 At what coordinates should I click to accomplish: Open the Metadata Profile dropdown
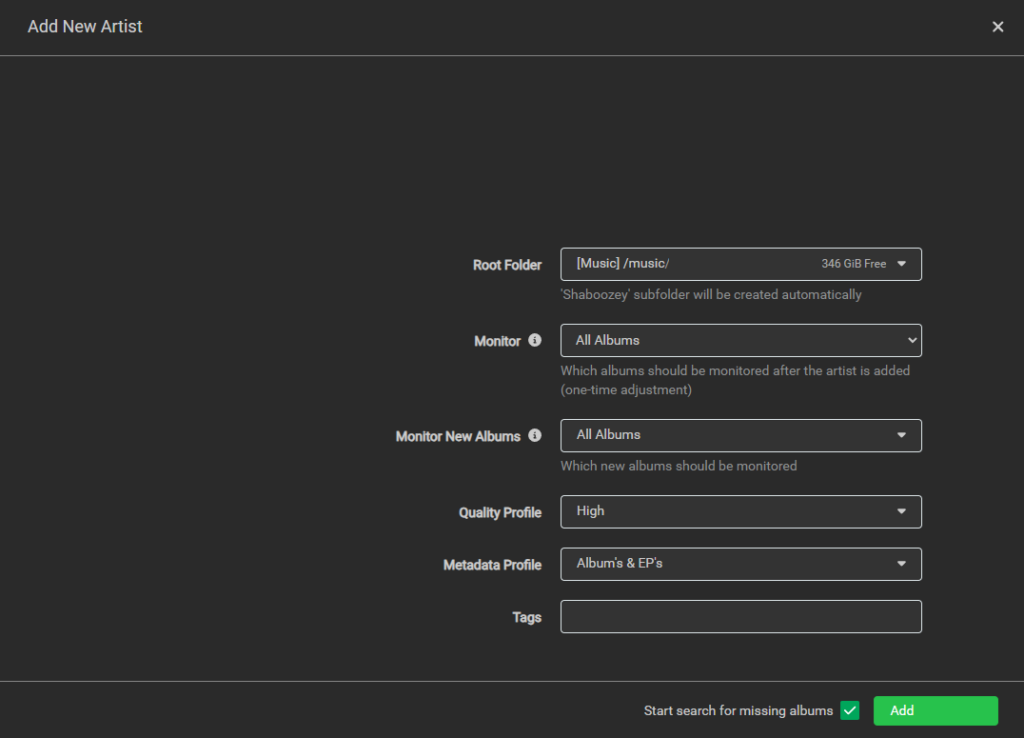pyautogui.click(x=740, y=563)
